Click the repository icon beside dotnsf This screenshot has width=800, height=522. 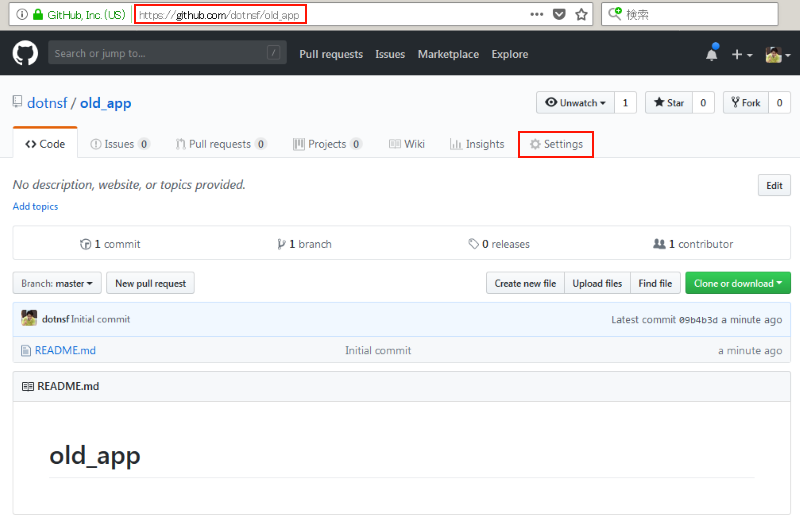17,102
